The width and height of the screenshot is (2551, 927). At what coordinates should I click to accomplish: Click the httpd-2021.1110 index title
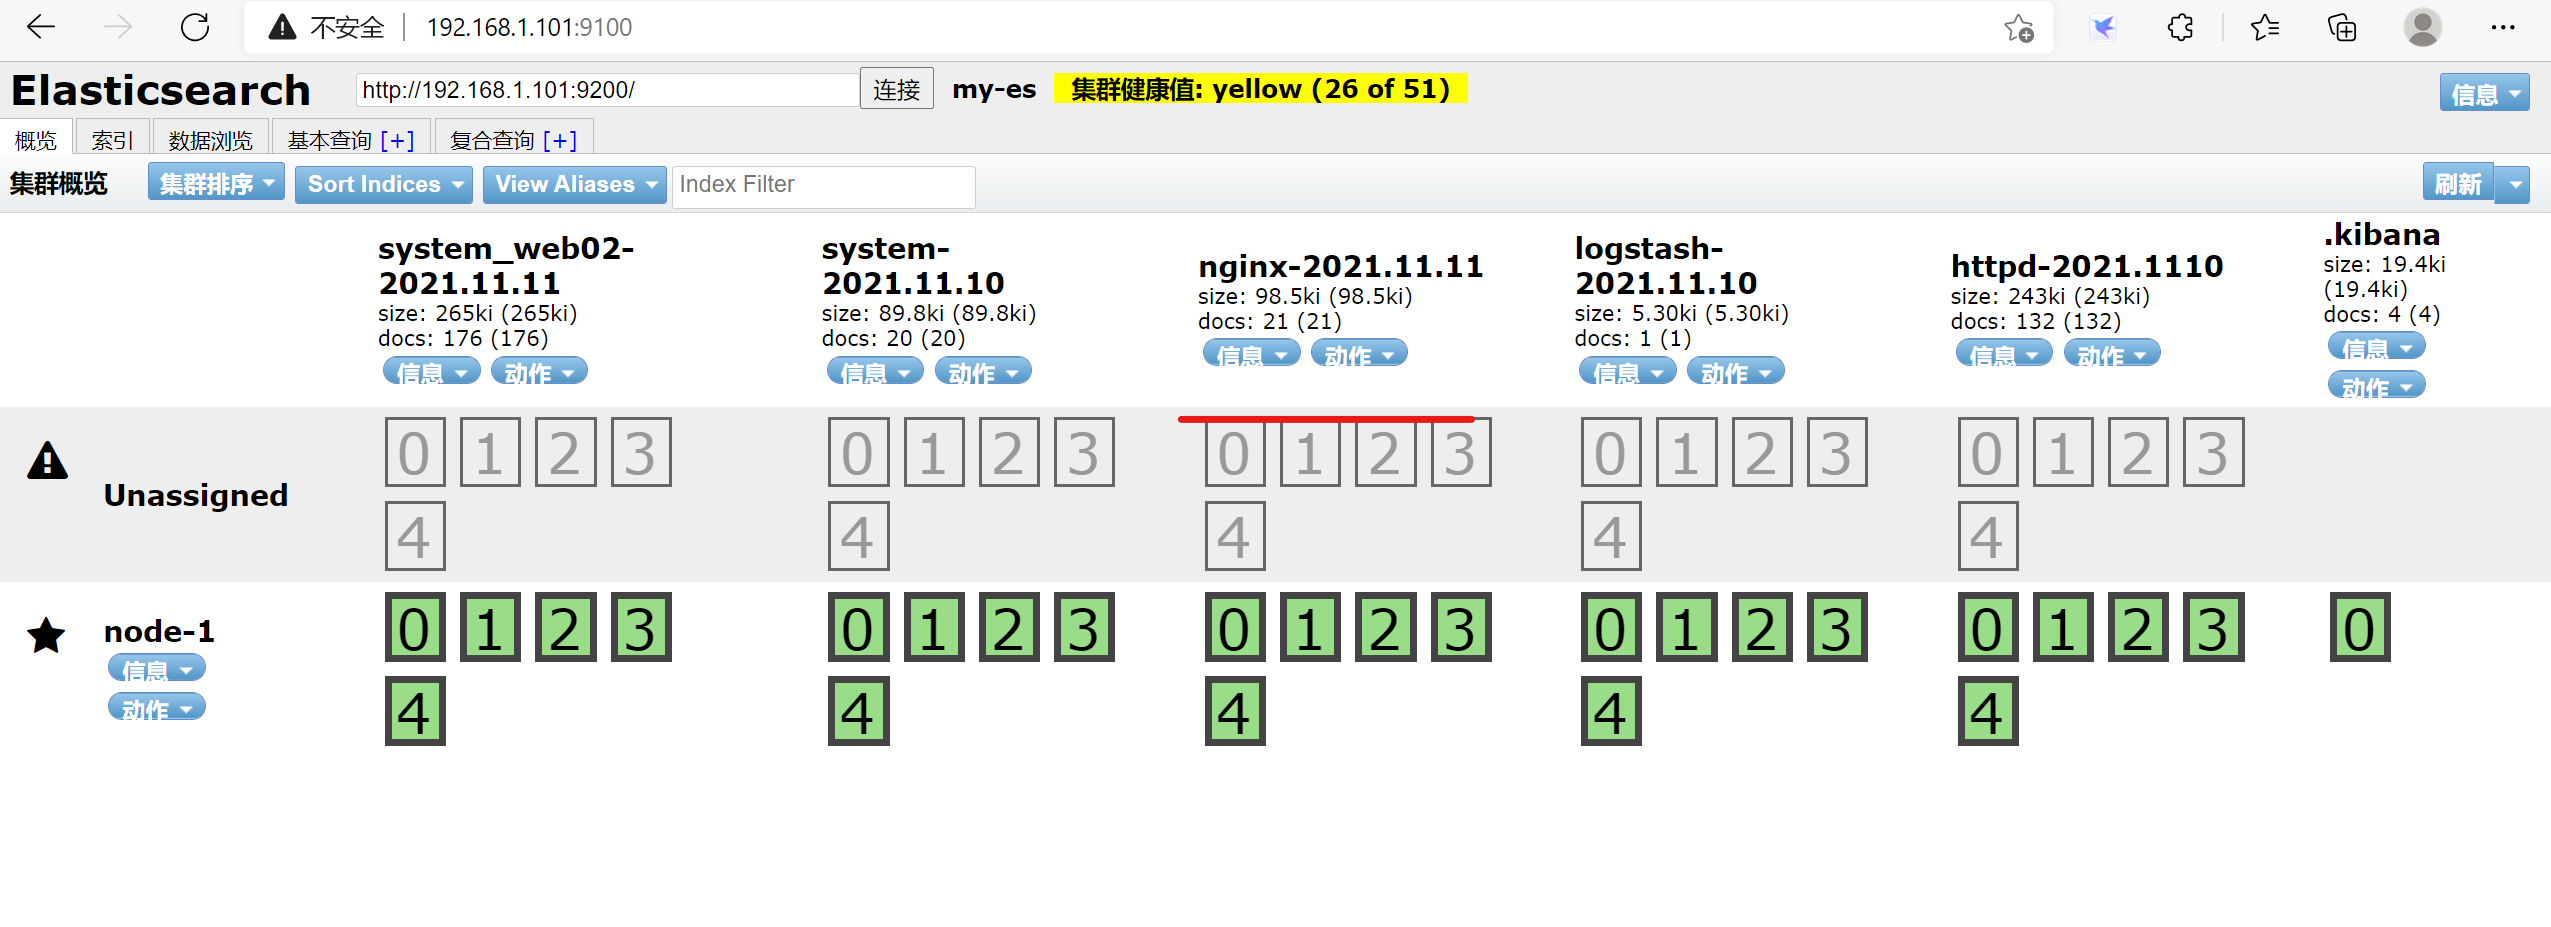[x=2087, y=266]
